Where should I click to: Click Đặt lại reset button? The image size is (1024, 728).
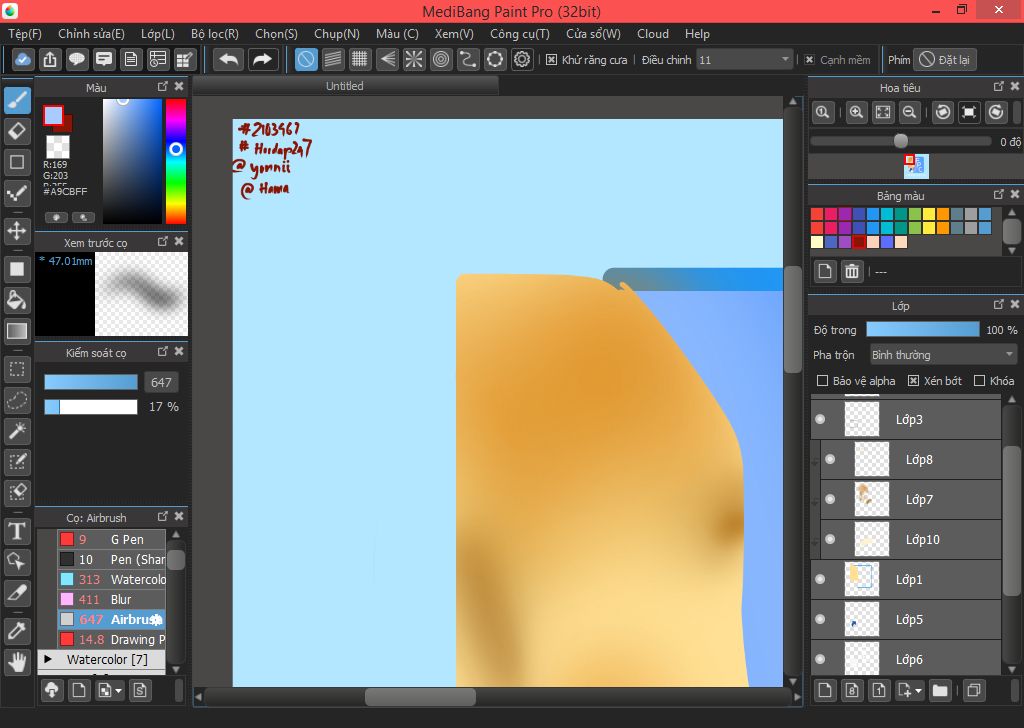[x=945, y=59]
